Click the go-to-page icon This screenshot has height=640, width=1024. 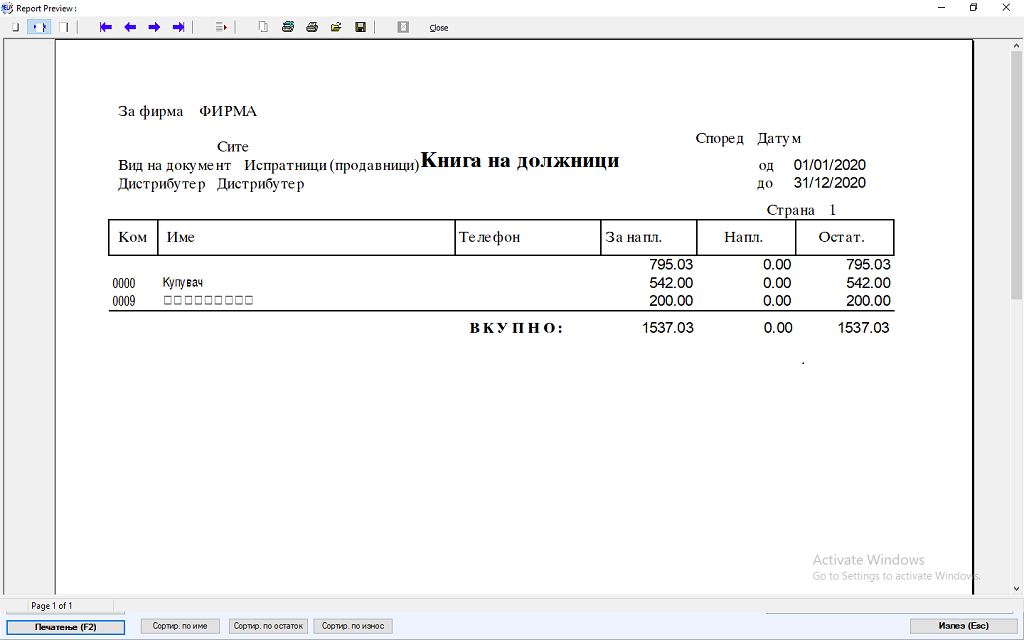[221, 27]
